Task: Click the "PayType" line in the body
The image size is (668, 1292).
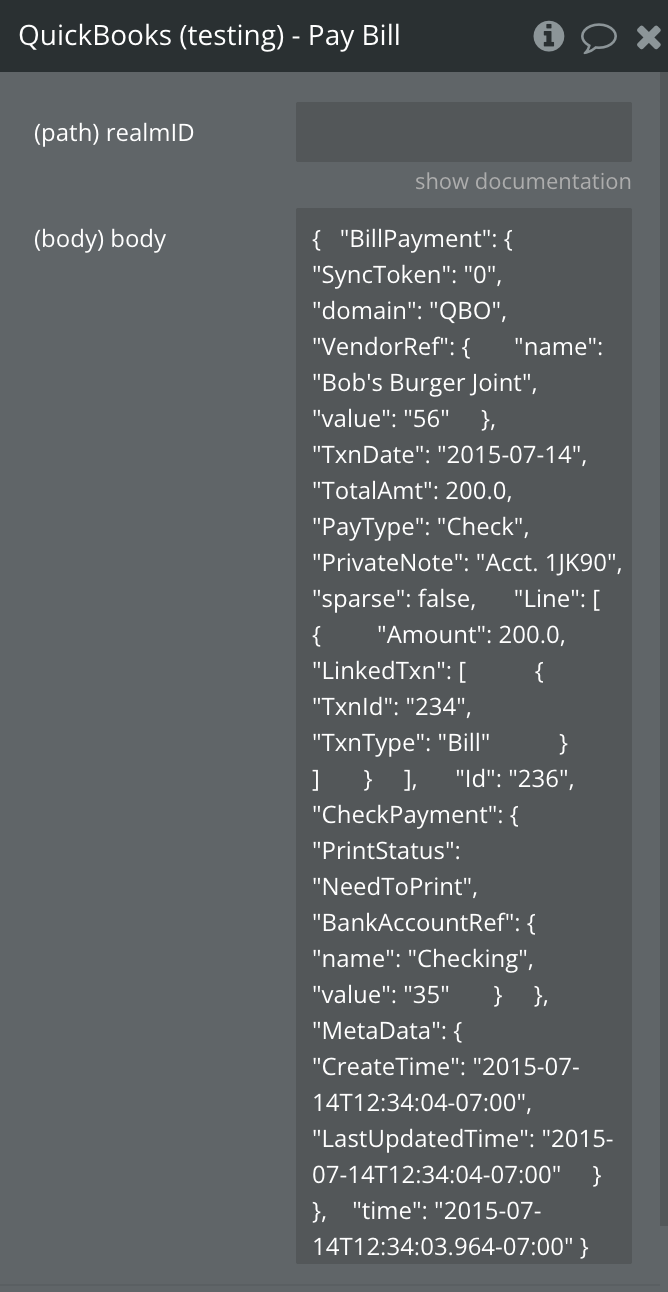Action: [x=419, y=527]
